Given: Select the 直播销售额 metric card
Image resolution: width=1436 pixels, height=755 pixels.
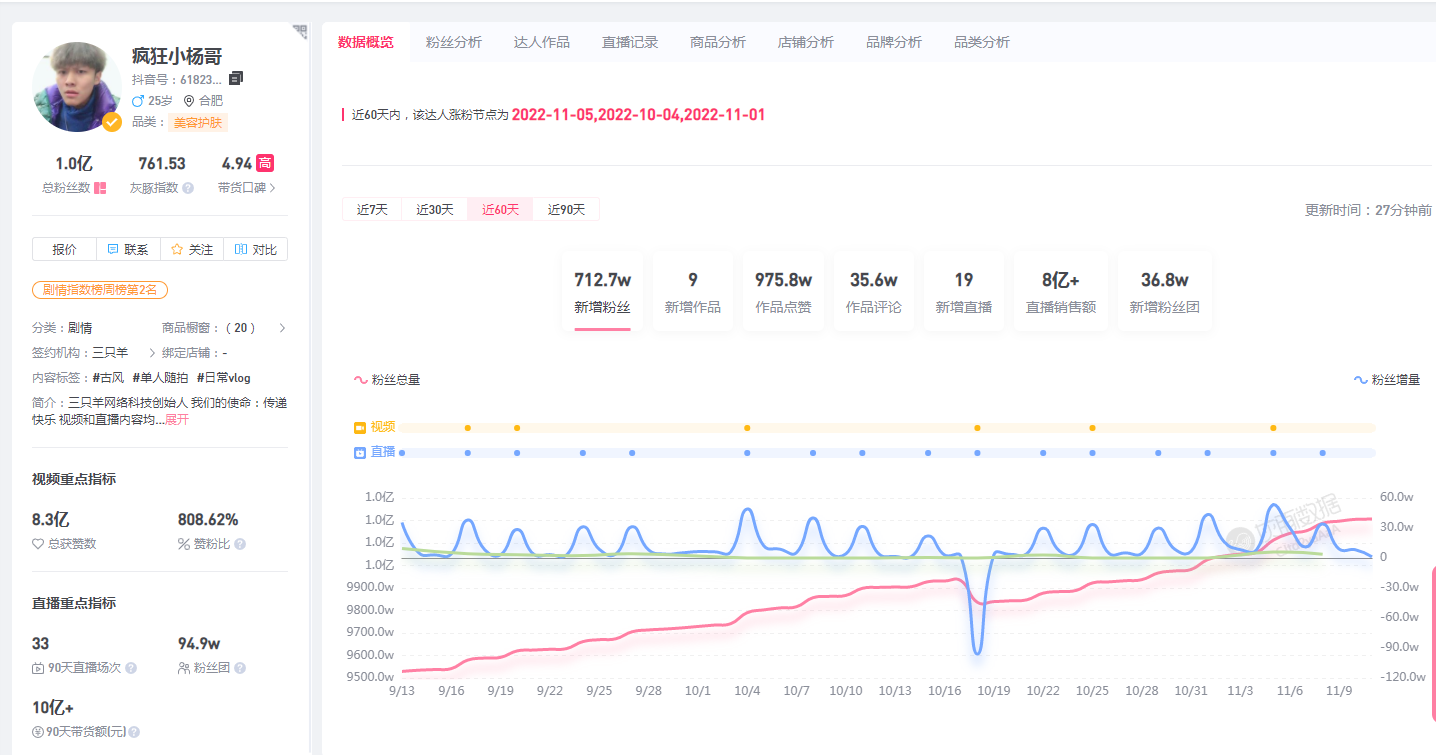Looking at the screenshot, I should pos(1060,291).
